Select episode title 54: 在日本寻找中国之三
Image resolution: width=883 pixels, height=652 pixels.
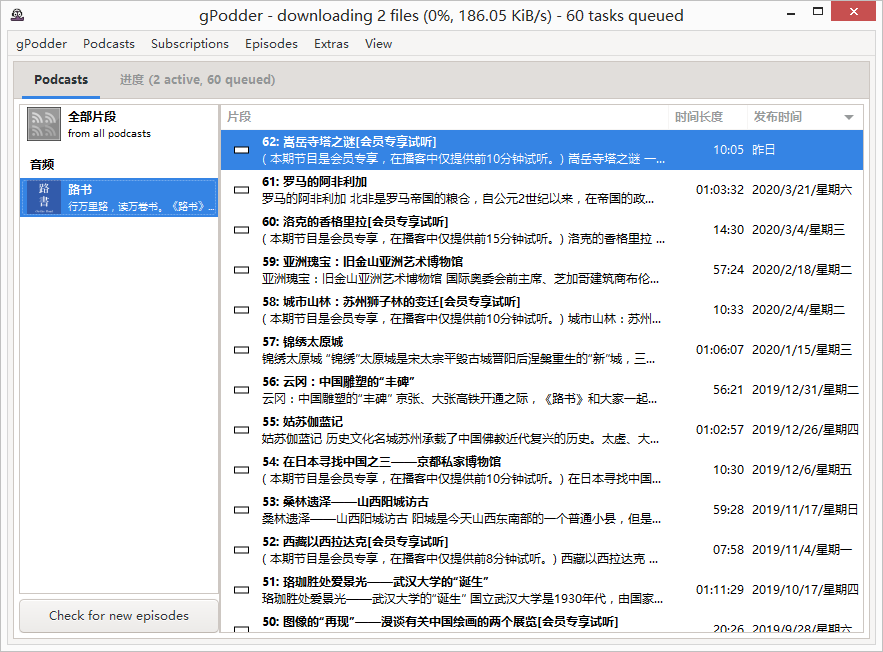tap(382, 462)
